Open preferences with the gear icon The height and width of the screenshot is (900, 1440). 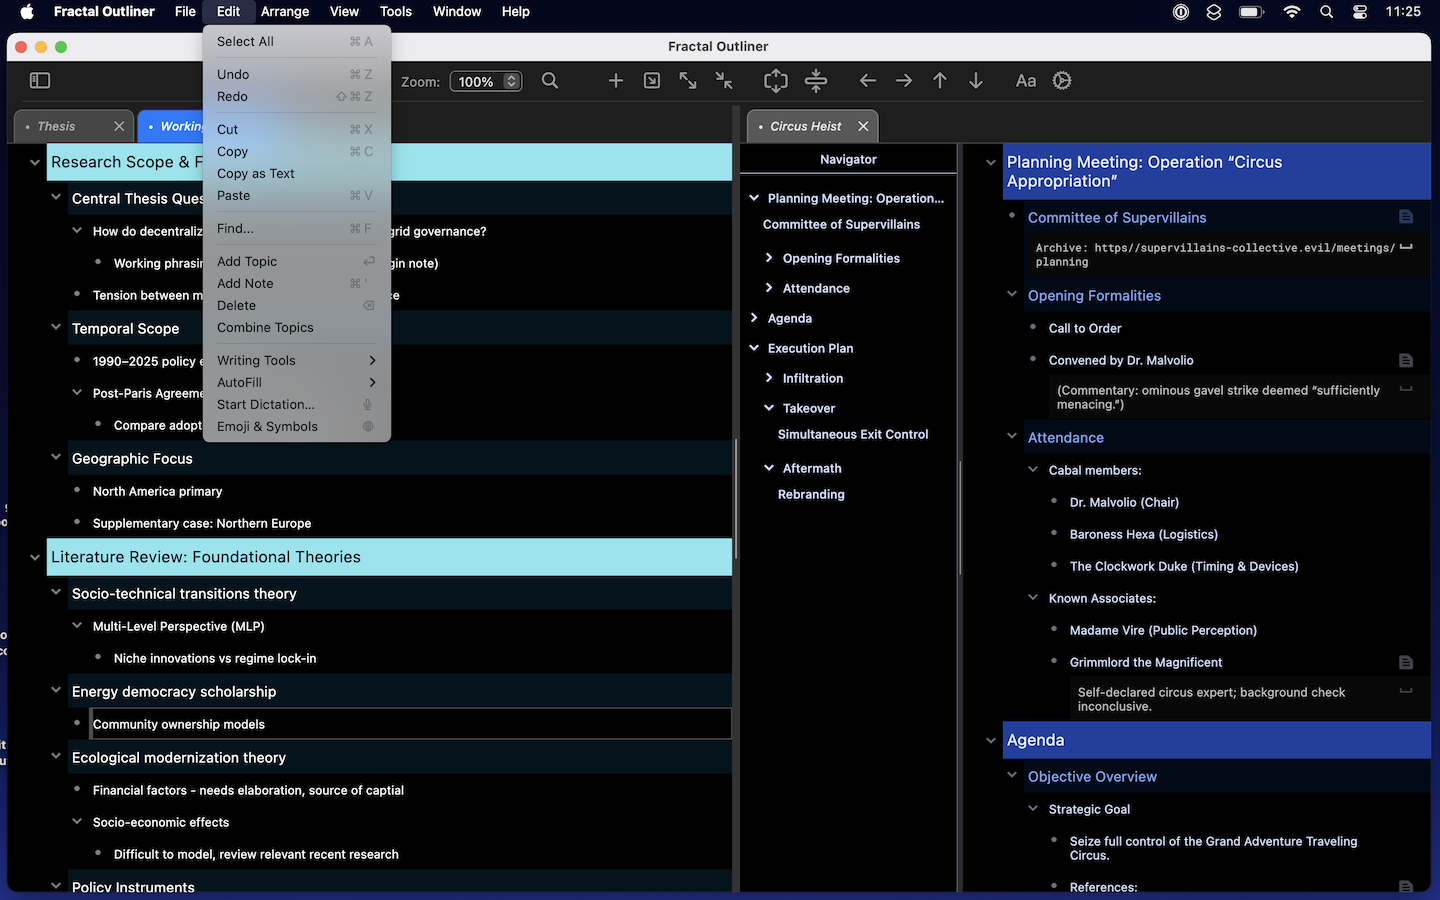1061,80
